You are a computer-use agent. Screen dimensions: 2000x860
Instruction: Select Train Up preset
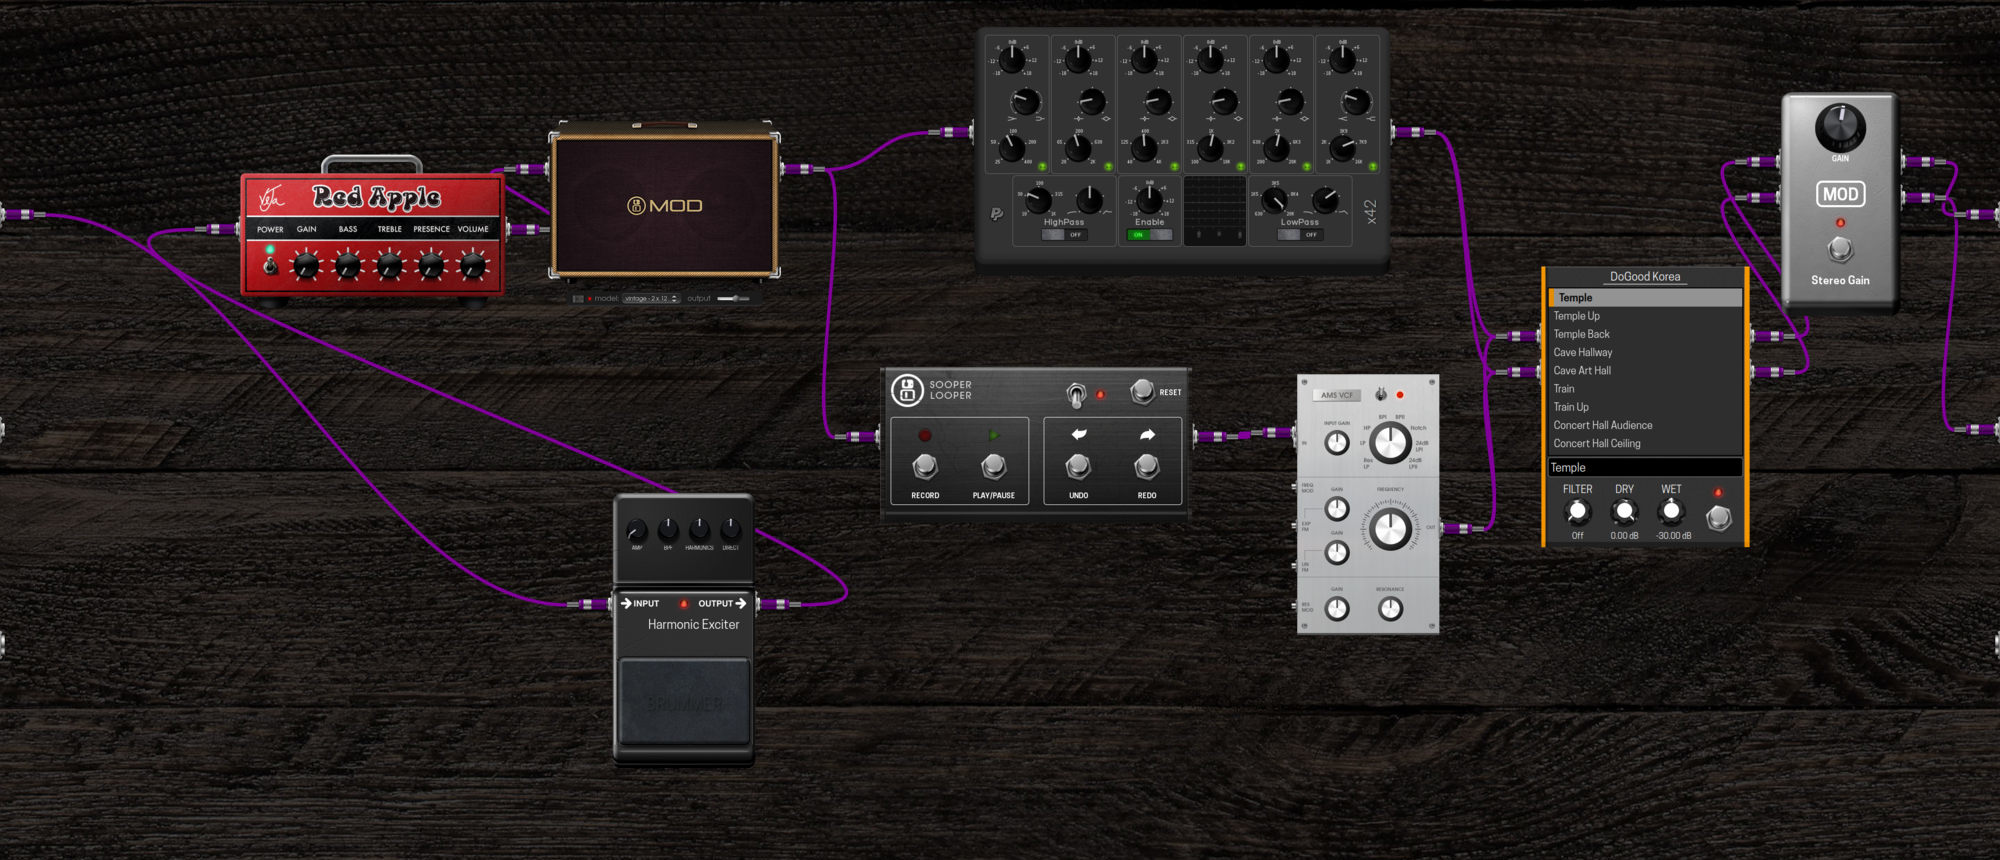(1645, 407)
